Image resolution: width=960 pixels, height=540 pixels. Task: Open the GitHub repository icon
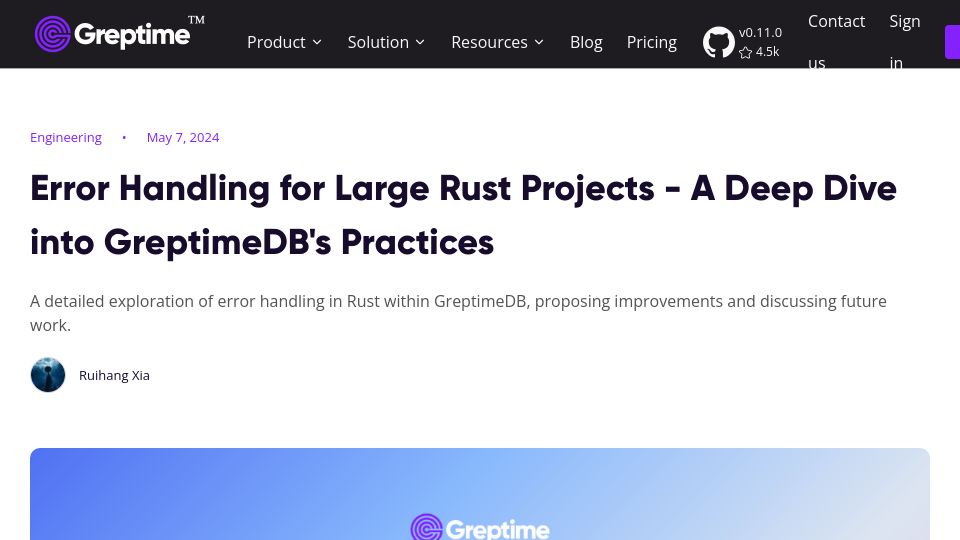(x=718, y=42)
